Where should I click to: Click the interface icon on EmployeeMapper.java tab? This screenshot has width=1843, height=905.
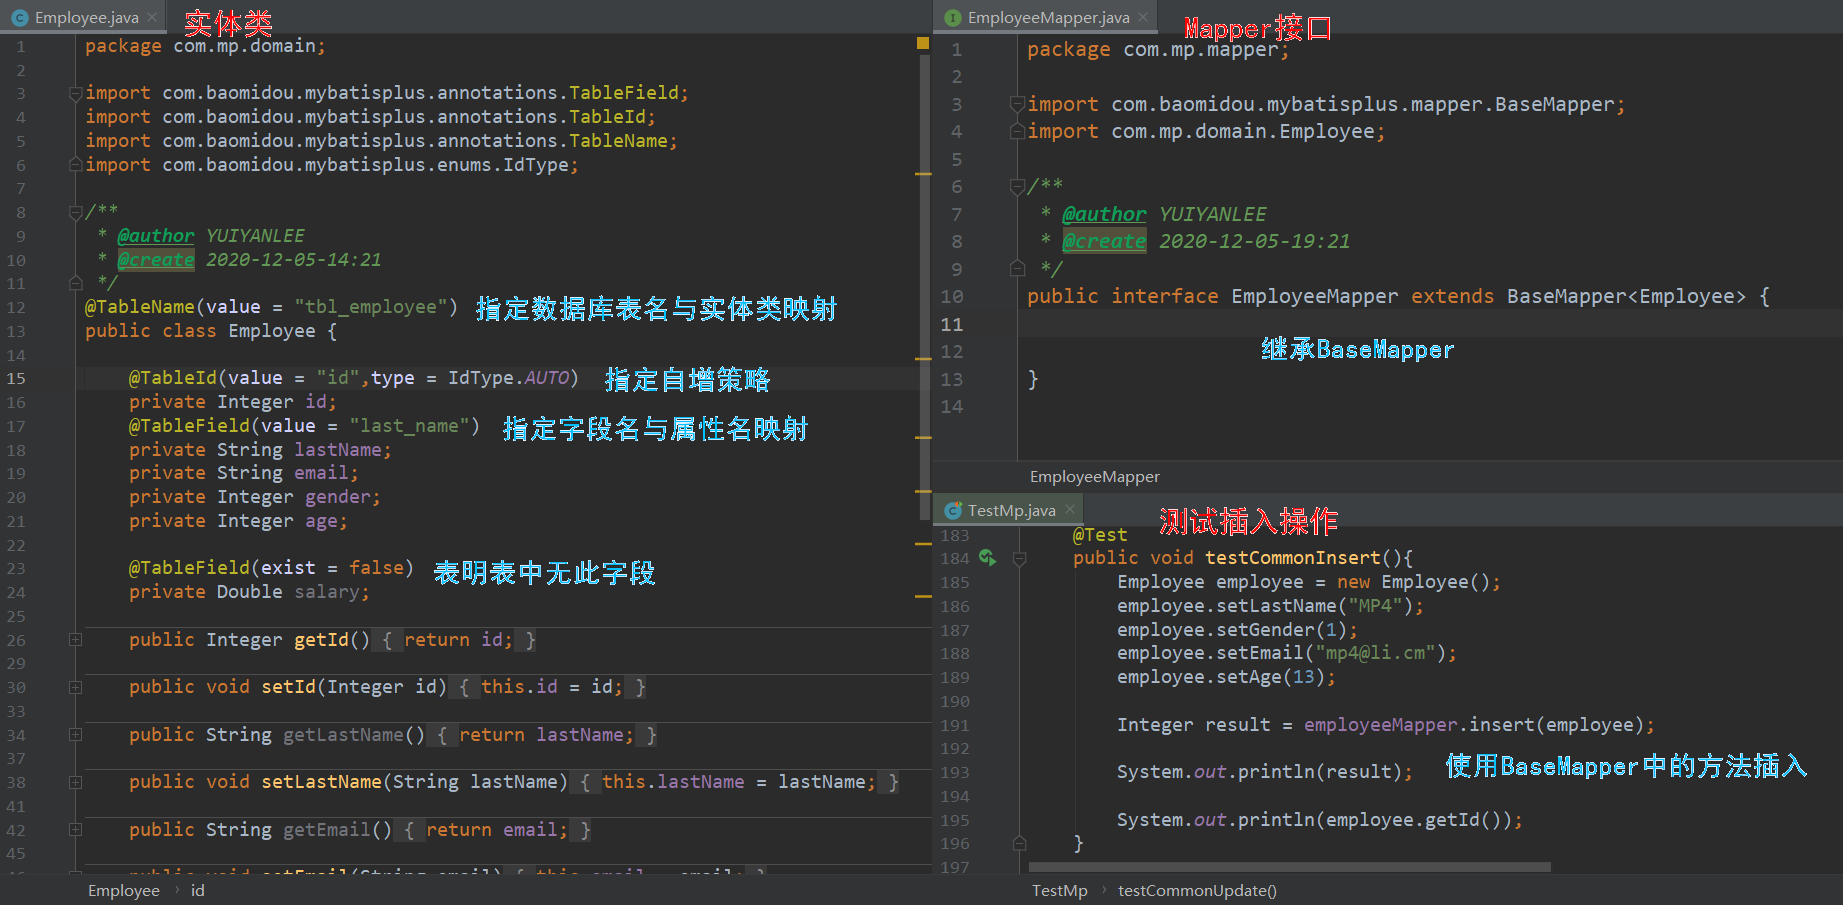tap(953, 17)
